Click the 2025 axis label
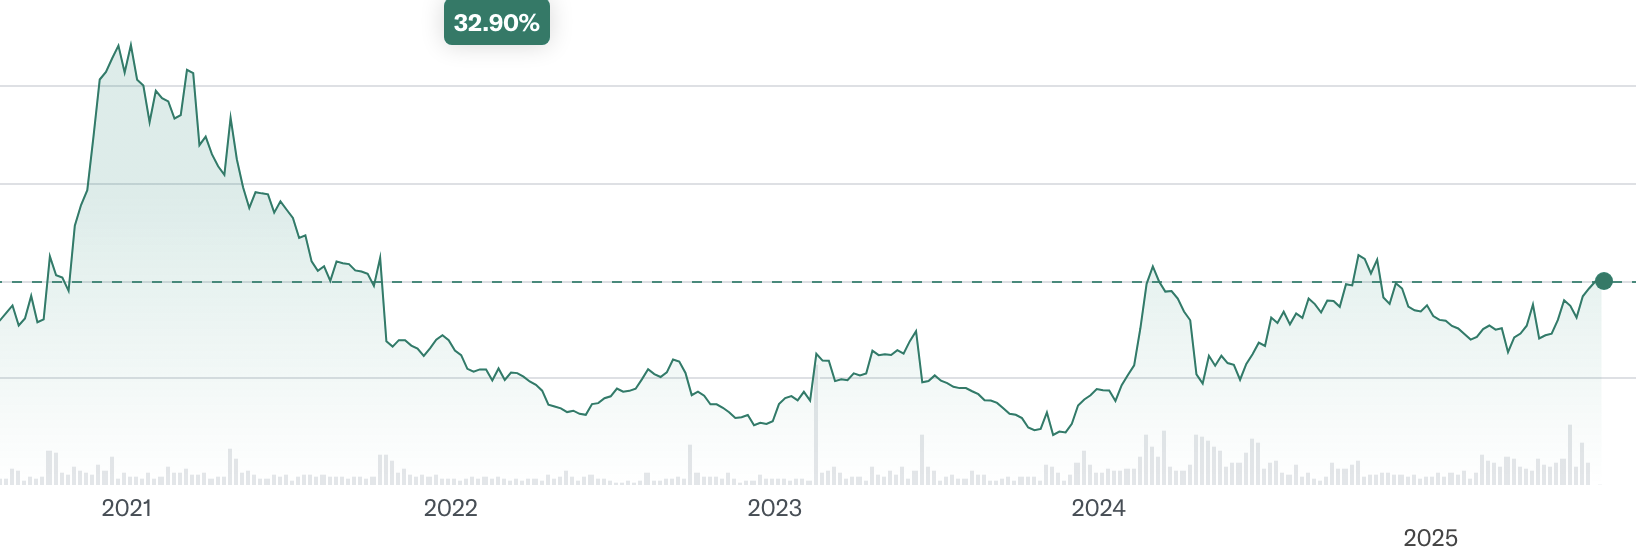This screenshot has height=550, width=1636. (1431, 538)
